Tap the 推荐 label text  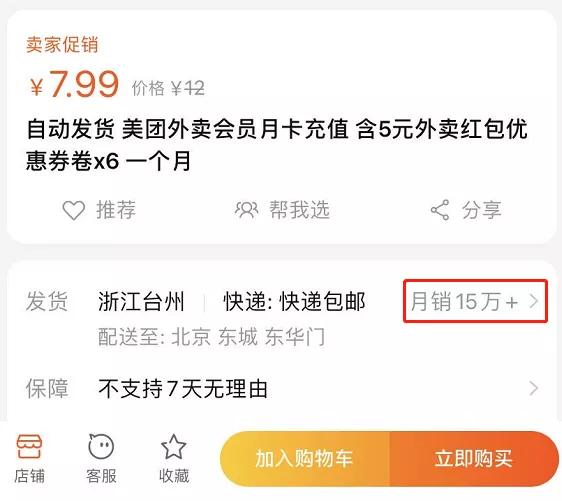[116, 210]
